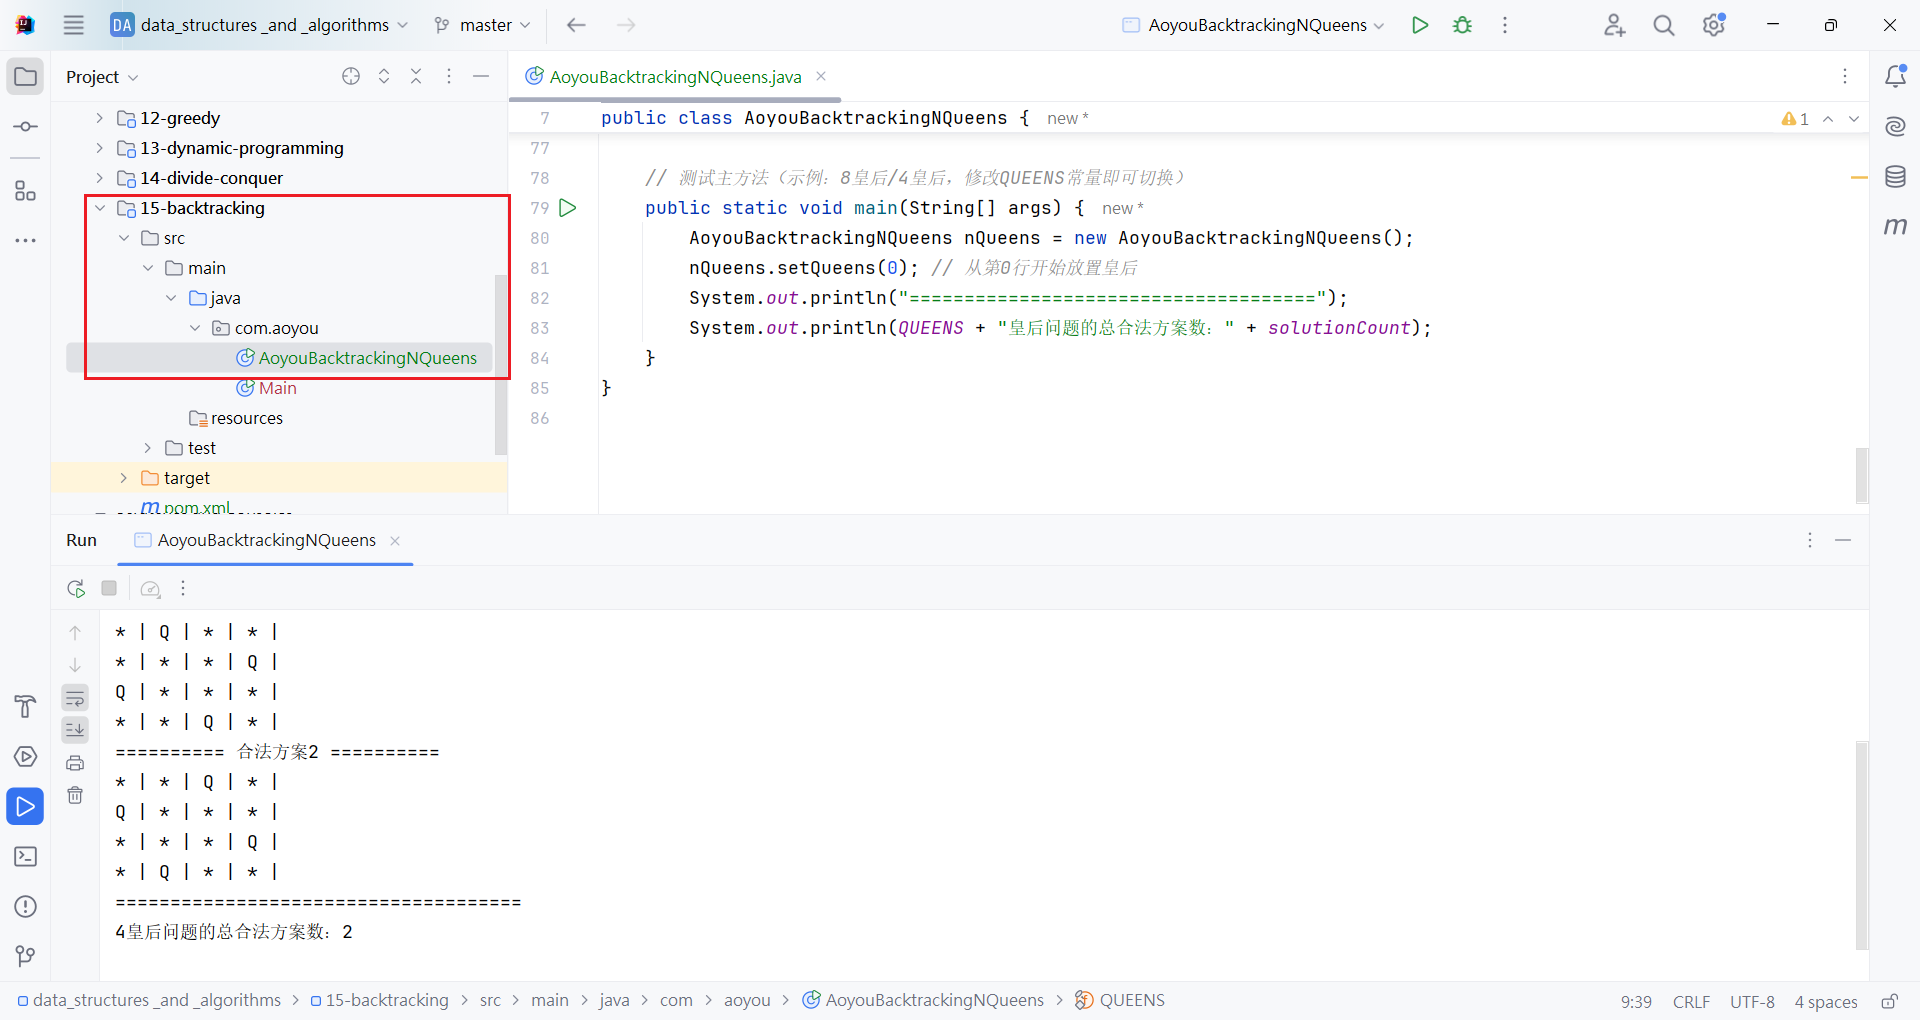
Task: Click the run gutter arrow beside main method
Action: click(x=568, y=208)
